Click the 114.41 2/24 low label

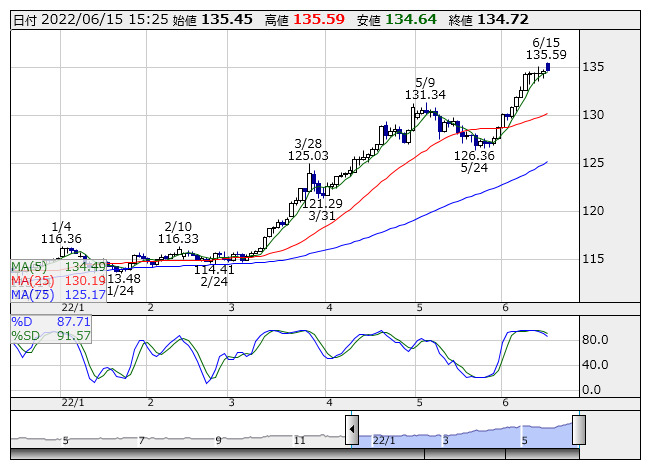pos(214,276)
